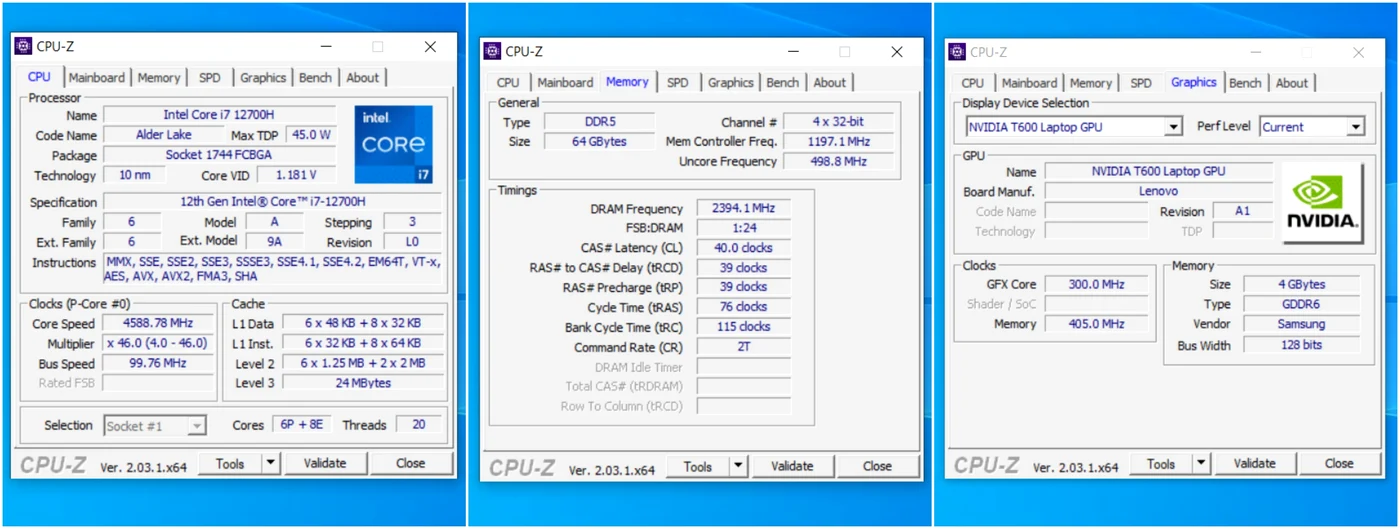Click the CAS# Latency value 40.0 clocks
The image size is (1400, 529).
tap(743, 248)
